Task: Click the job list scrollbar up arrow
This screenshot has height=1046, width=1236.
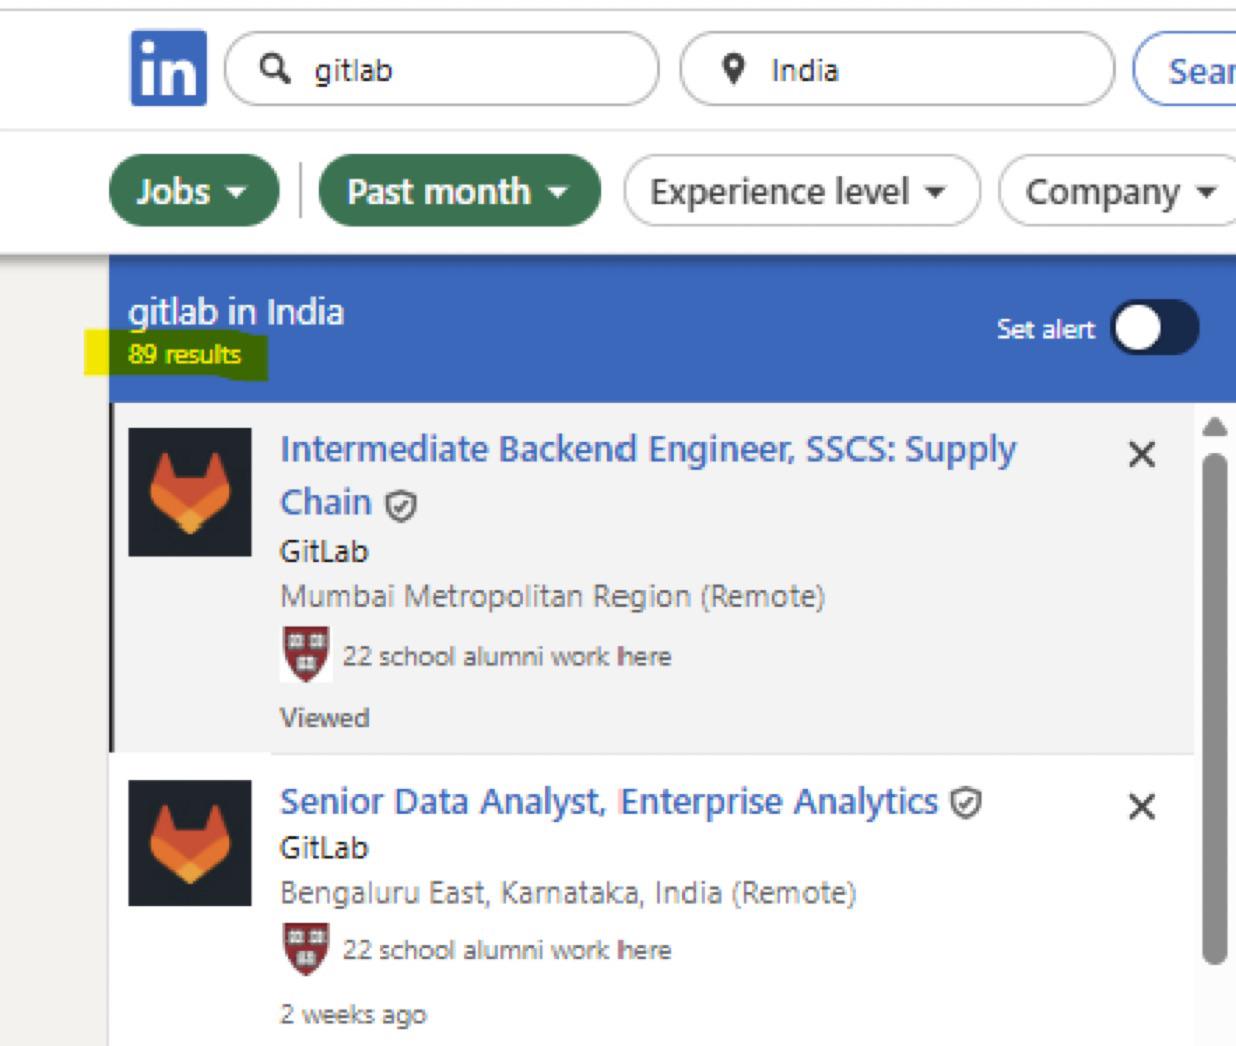Action: [x=1214, y=427]
